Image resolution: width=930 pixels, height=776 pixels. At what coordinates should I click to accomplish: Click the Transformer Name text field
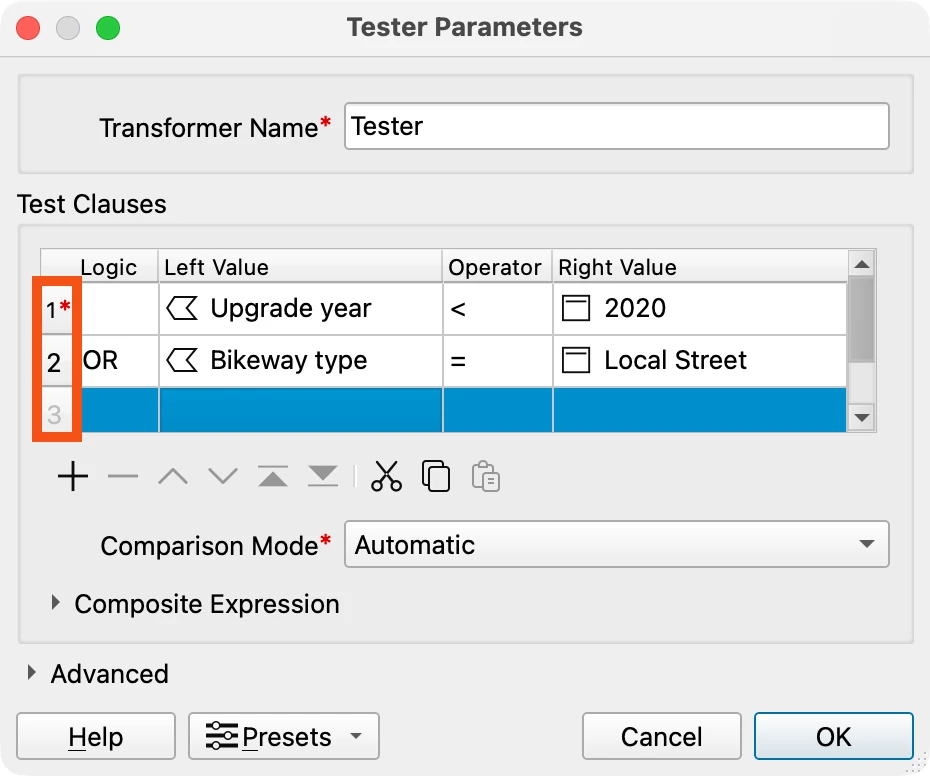(x=616, y=126)
